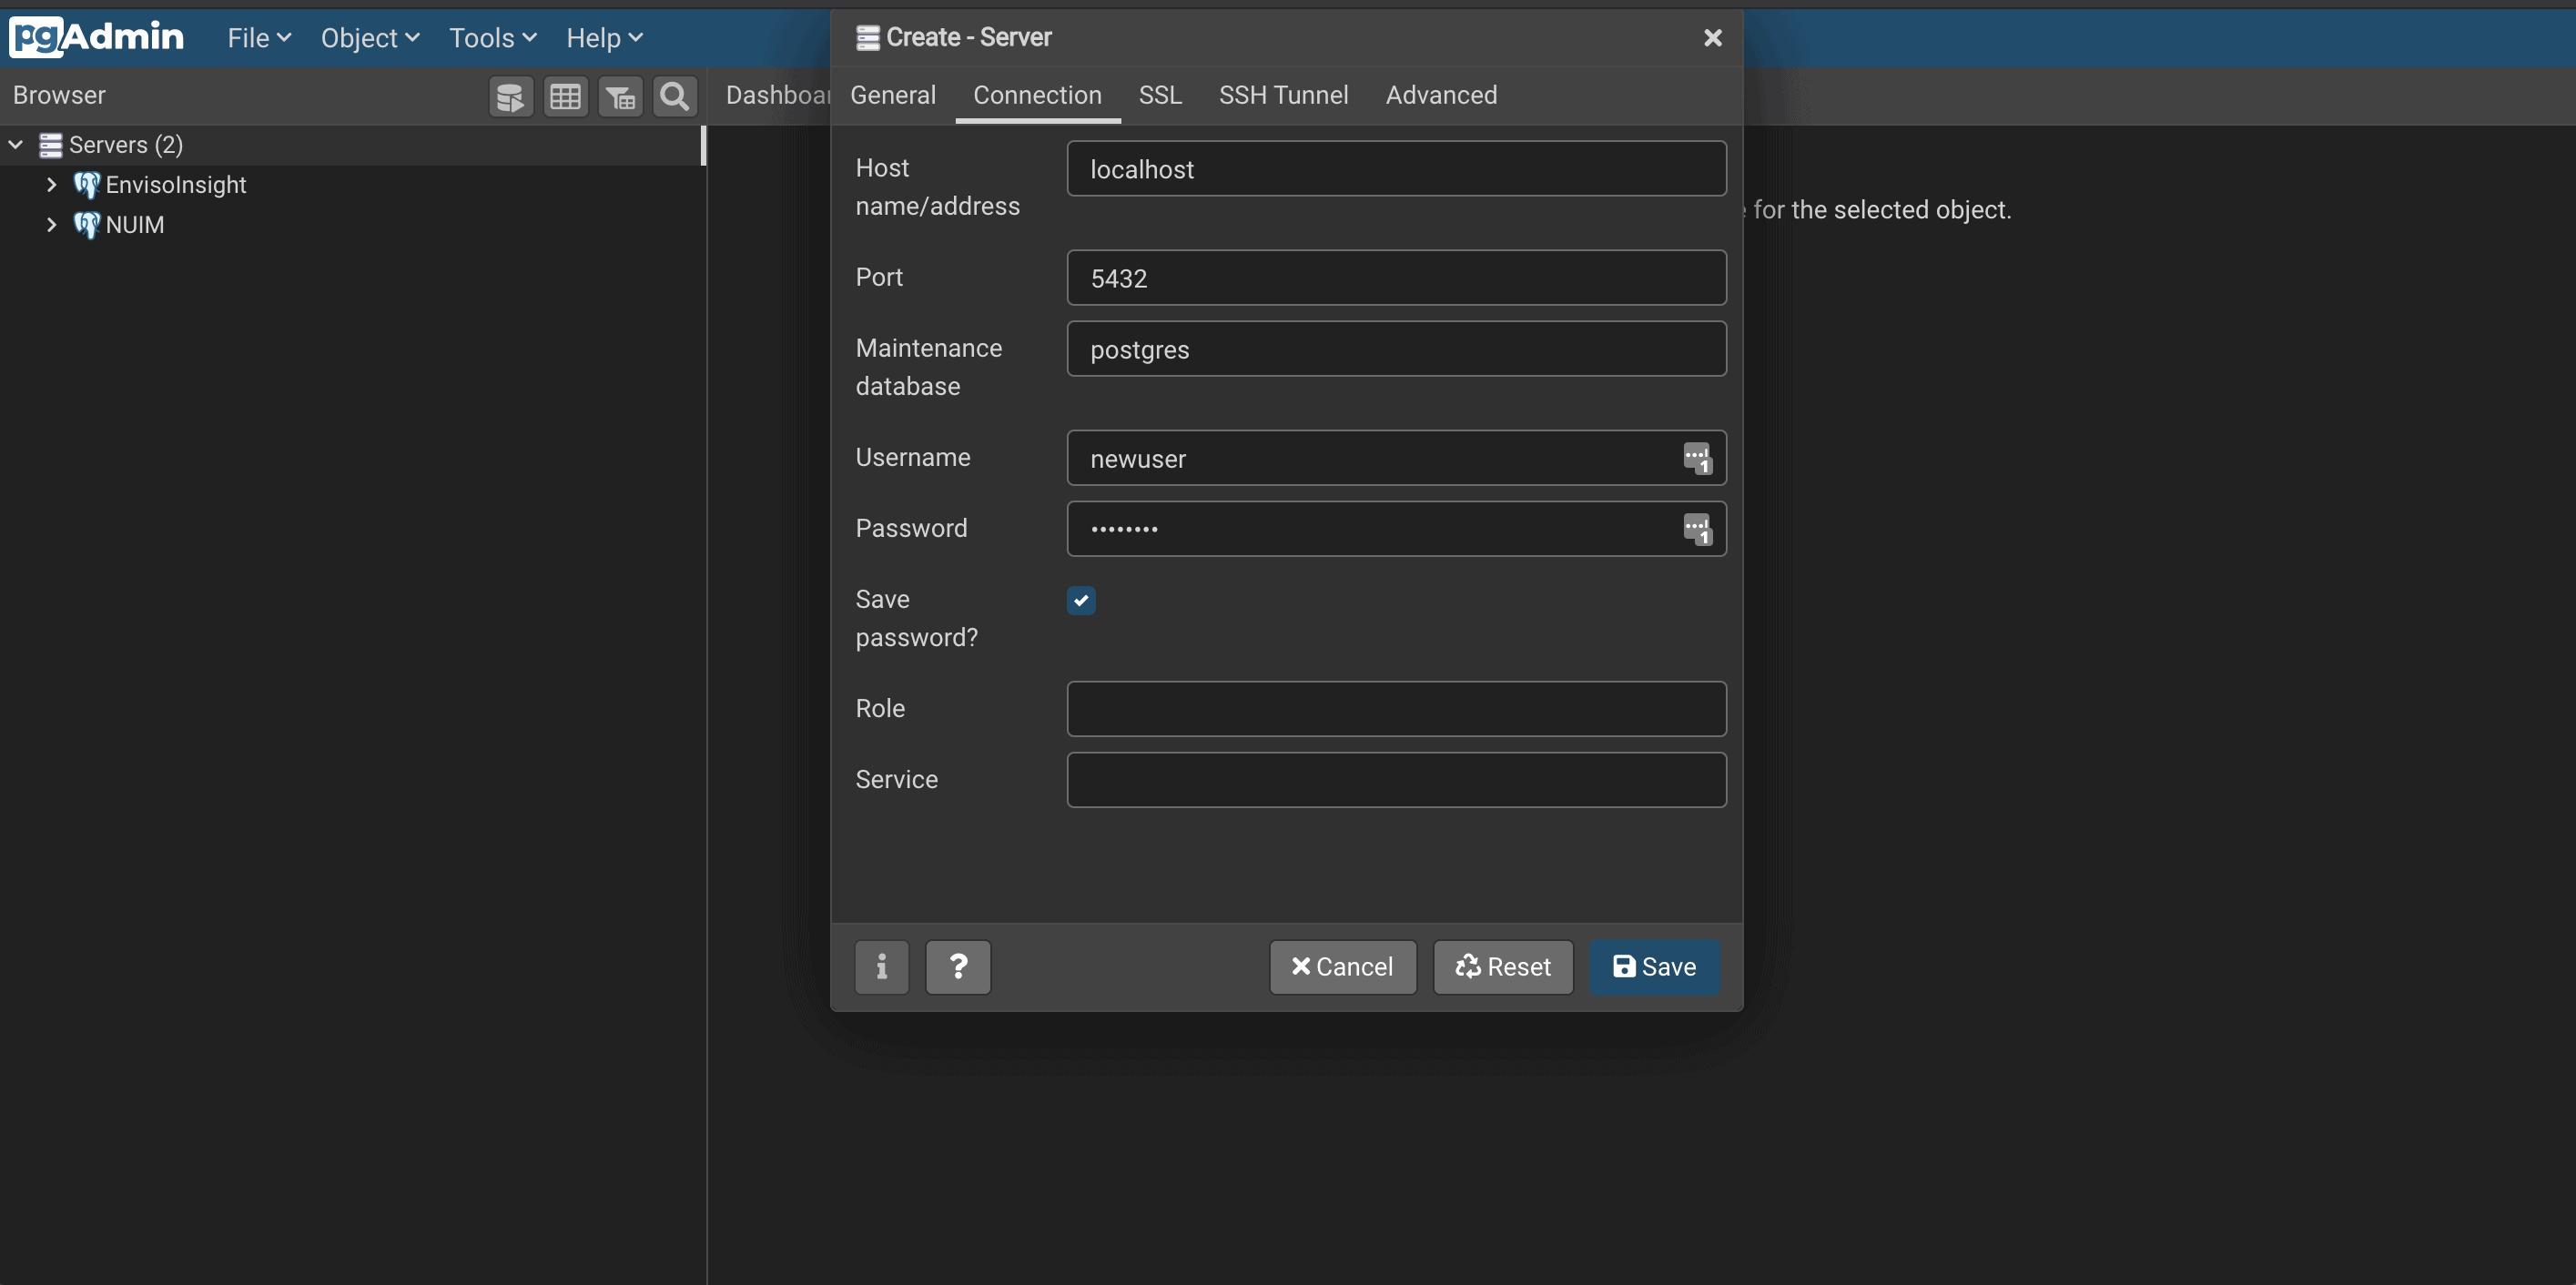The width and height of the screenshot is (2576, 1285).
Task: Click the EnvisoInsight server elephant icon
Action: point(87,185)
